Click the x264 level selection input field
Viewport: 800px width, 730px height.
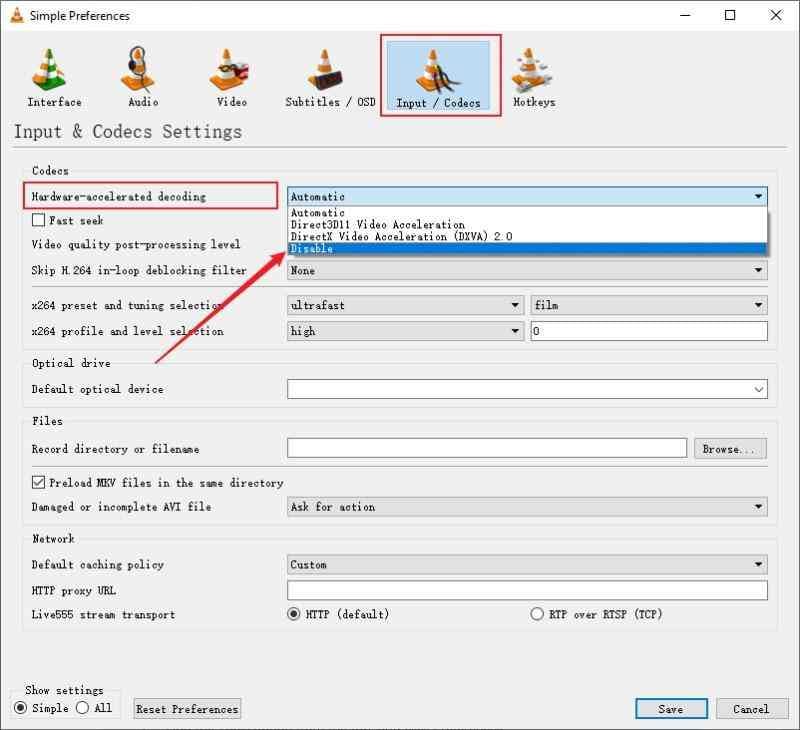pos(649,331)
